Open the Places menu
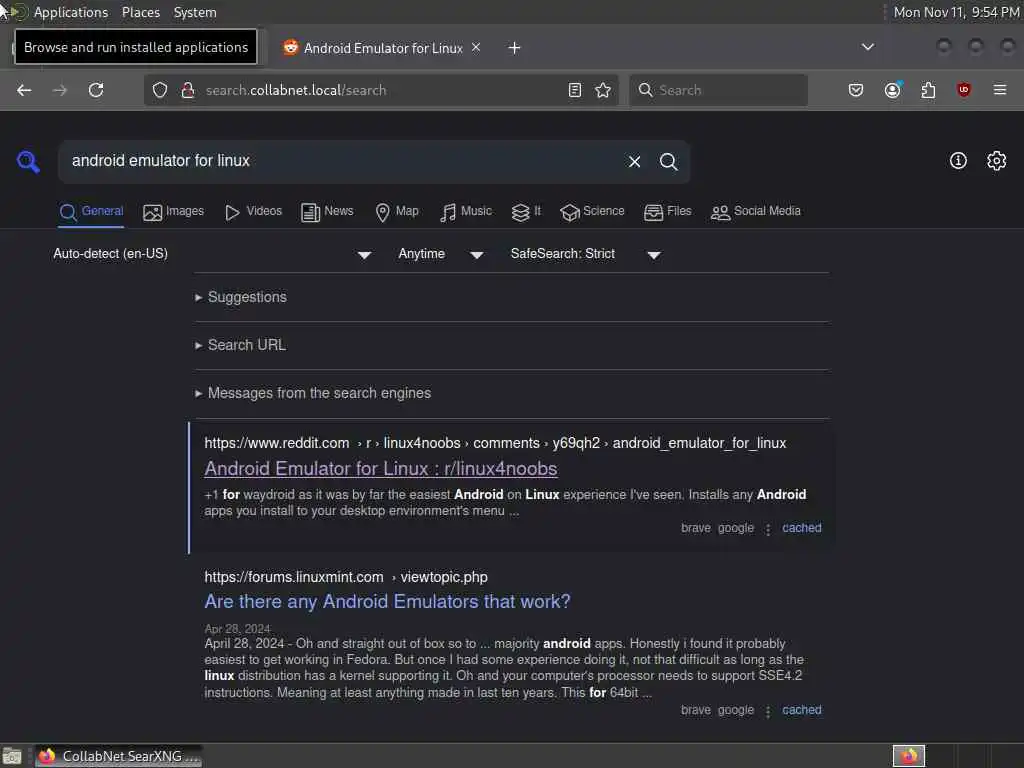The width and height of the screenshot is (1024, 768). (x=141, y=12)
